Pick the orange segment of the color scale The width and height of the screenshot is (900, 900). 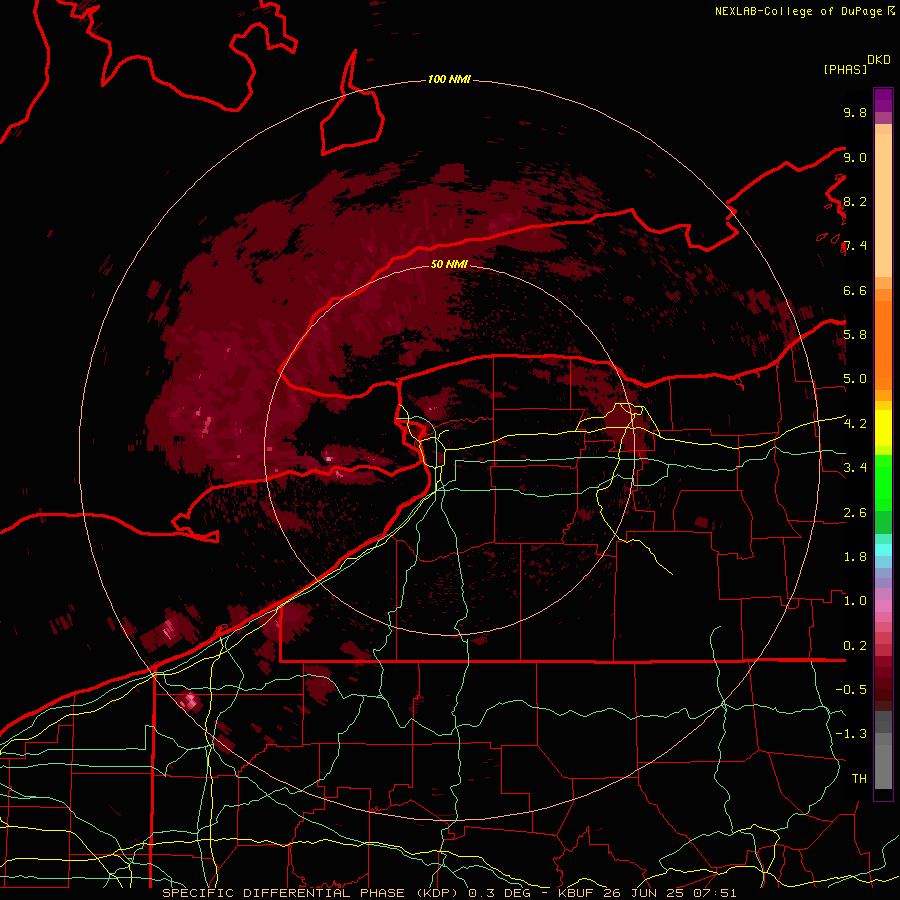883,345
